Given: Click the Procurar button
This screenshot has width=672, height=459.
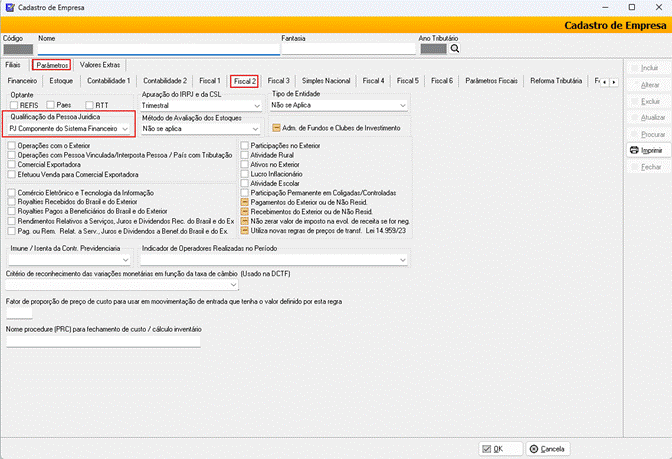Looking at the screenshot, I should (x=648, y=134).
